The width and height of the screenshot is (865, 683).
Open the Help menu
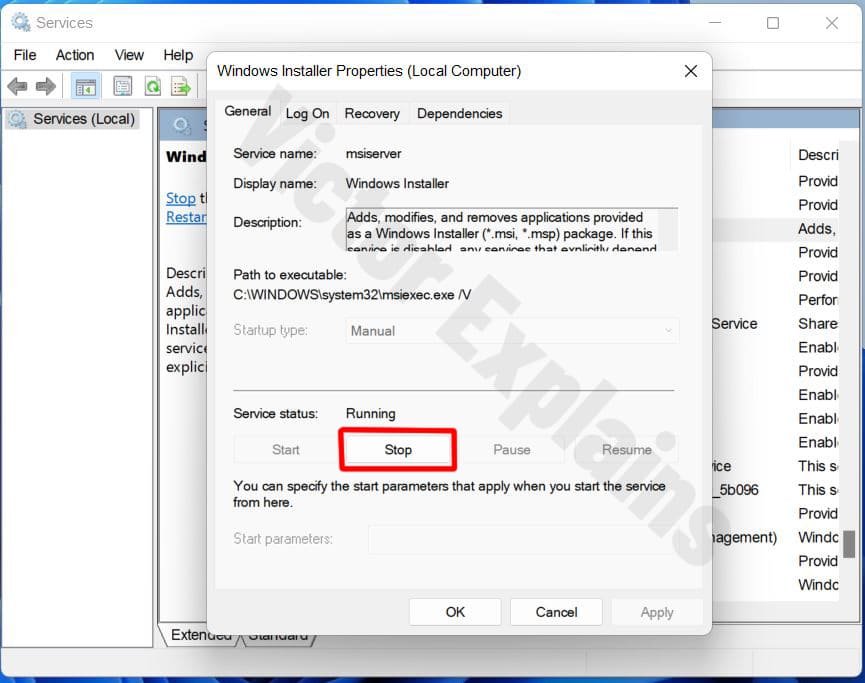tap(178, 55)
